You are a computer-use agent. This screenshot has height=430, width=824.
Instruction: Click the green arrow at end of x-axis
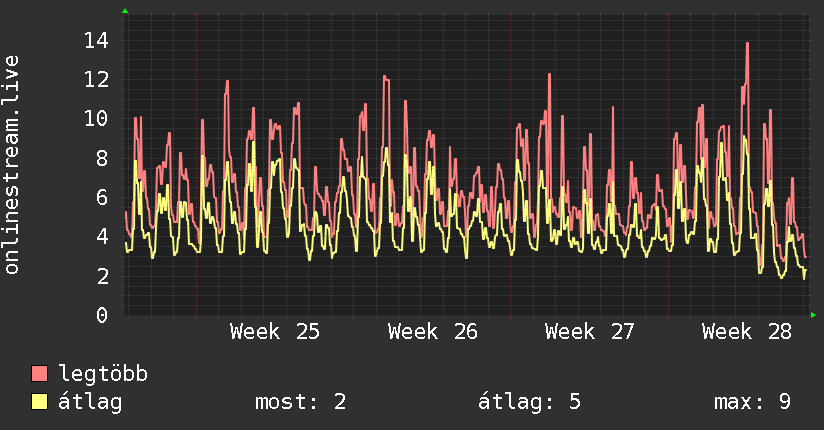click(813, 315)
